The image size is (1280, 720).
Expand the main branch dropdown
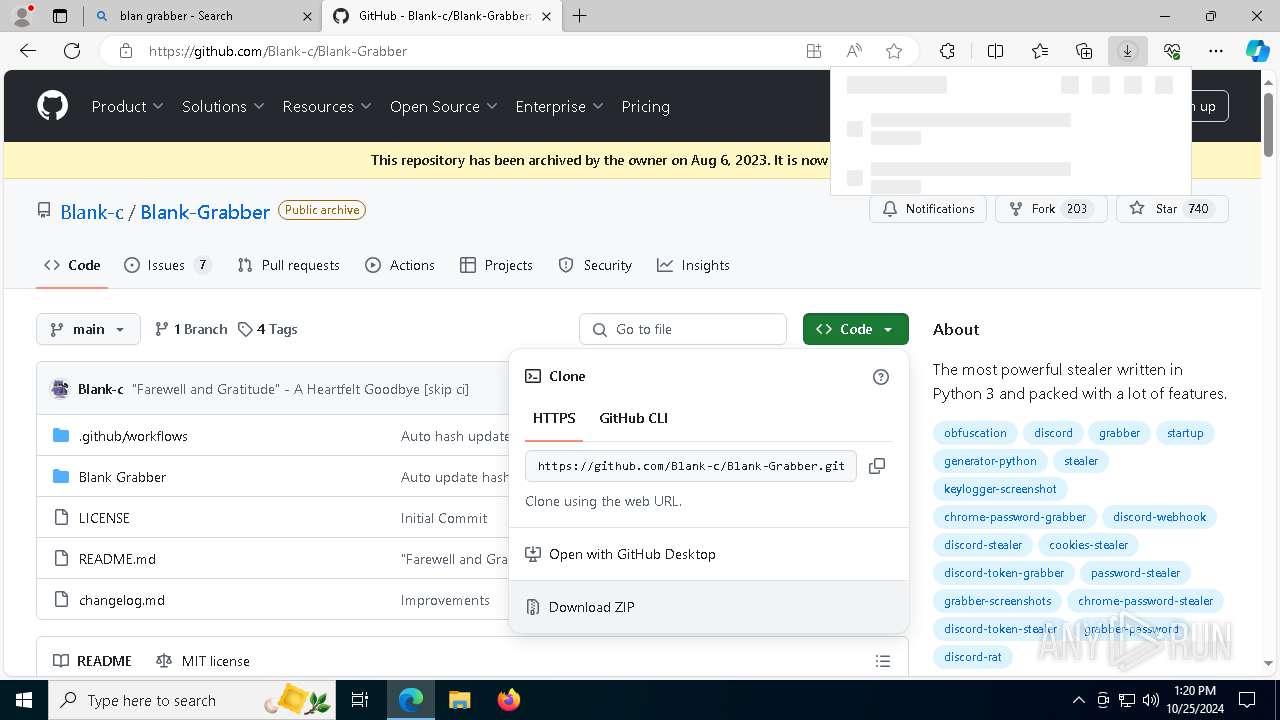pyautogui.click(x=88, y=329)
